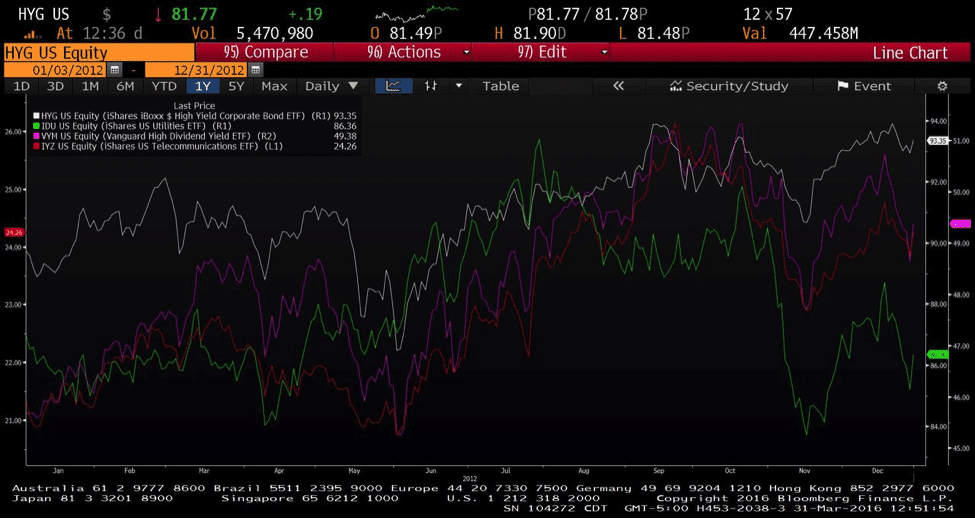Click the 95) Compare button
Image resolution: width=975 pixels, height=519 pixels.
click(x=264, y=53)
